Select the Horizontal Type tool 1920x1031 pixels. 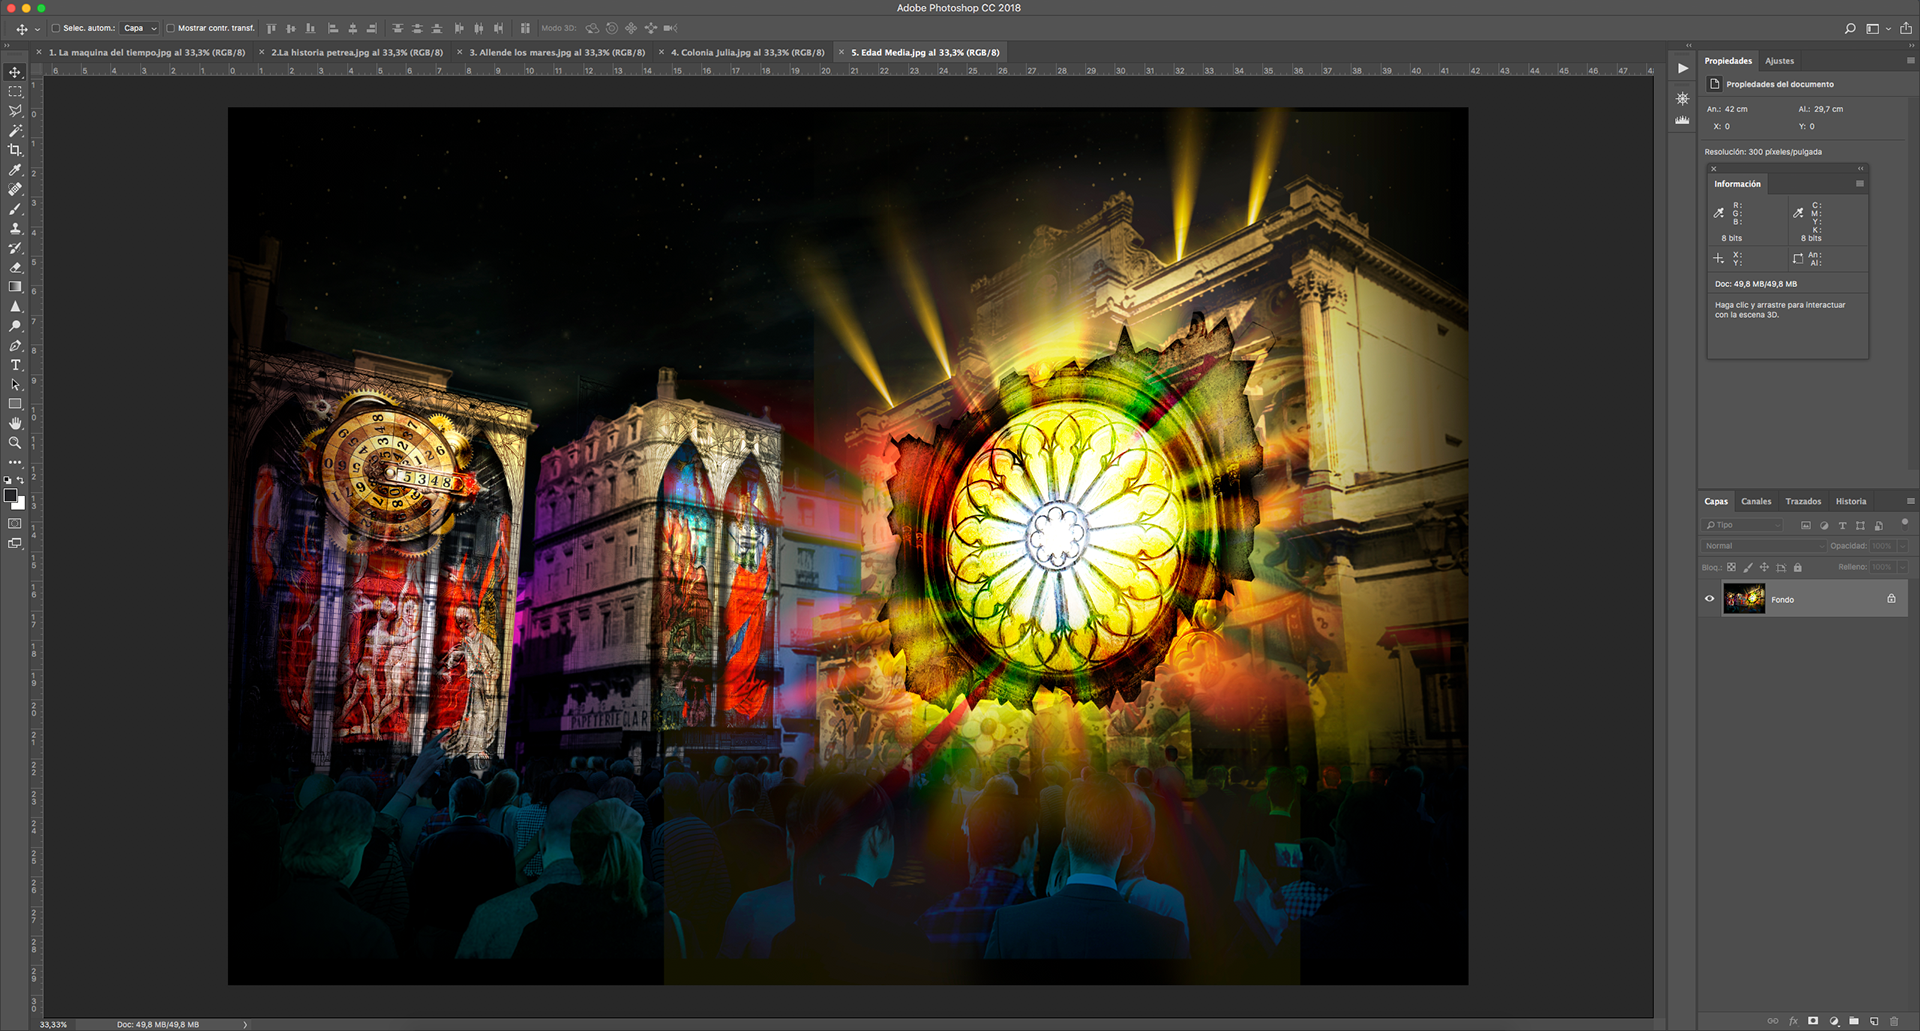click(15, 365)
